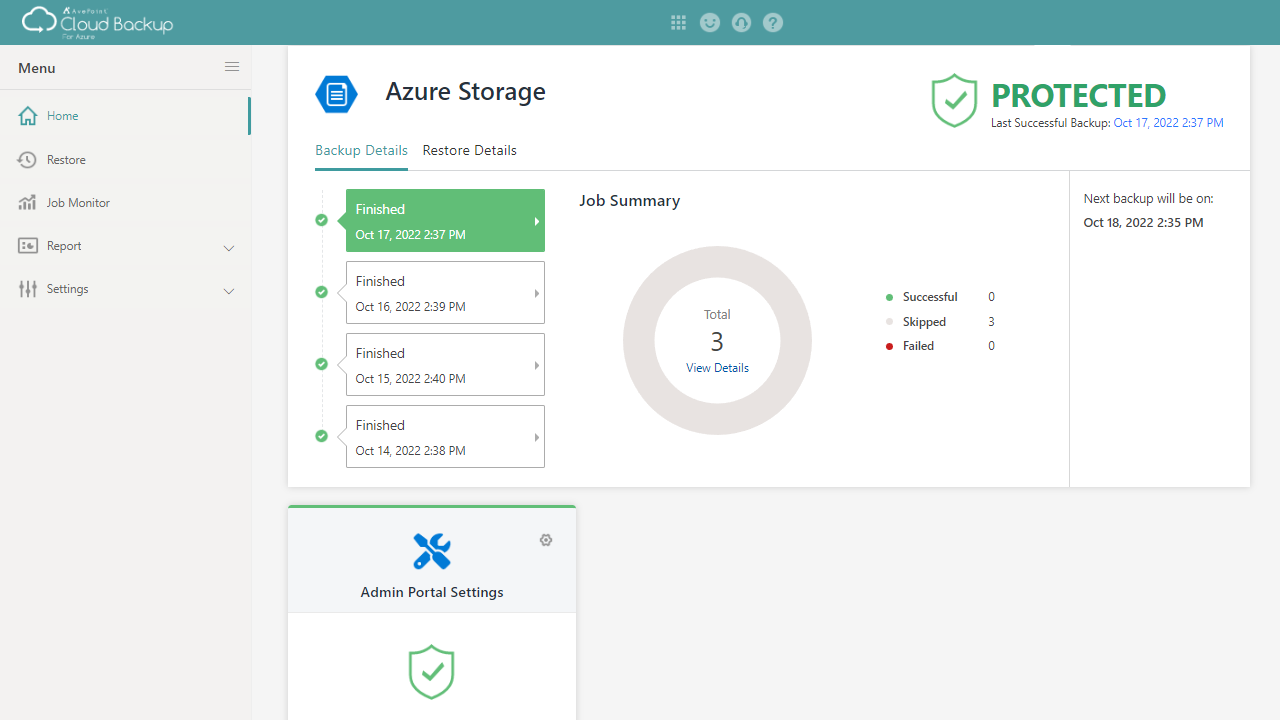Select Finished job Oct 16, 2022 2:39 PM
This screenshot has height=720, width=1280.
click(445, 293)
